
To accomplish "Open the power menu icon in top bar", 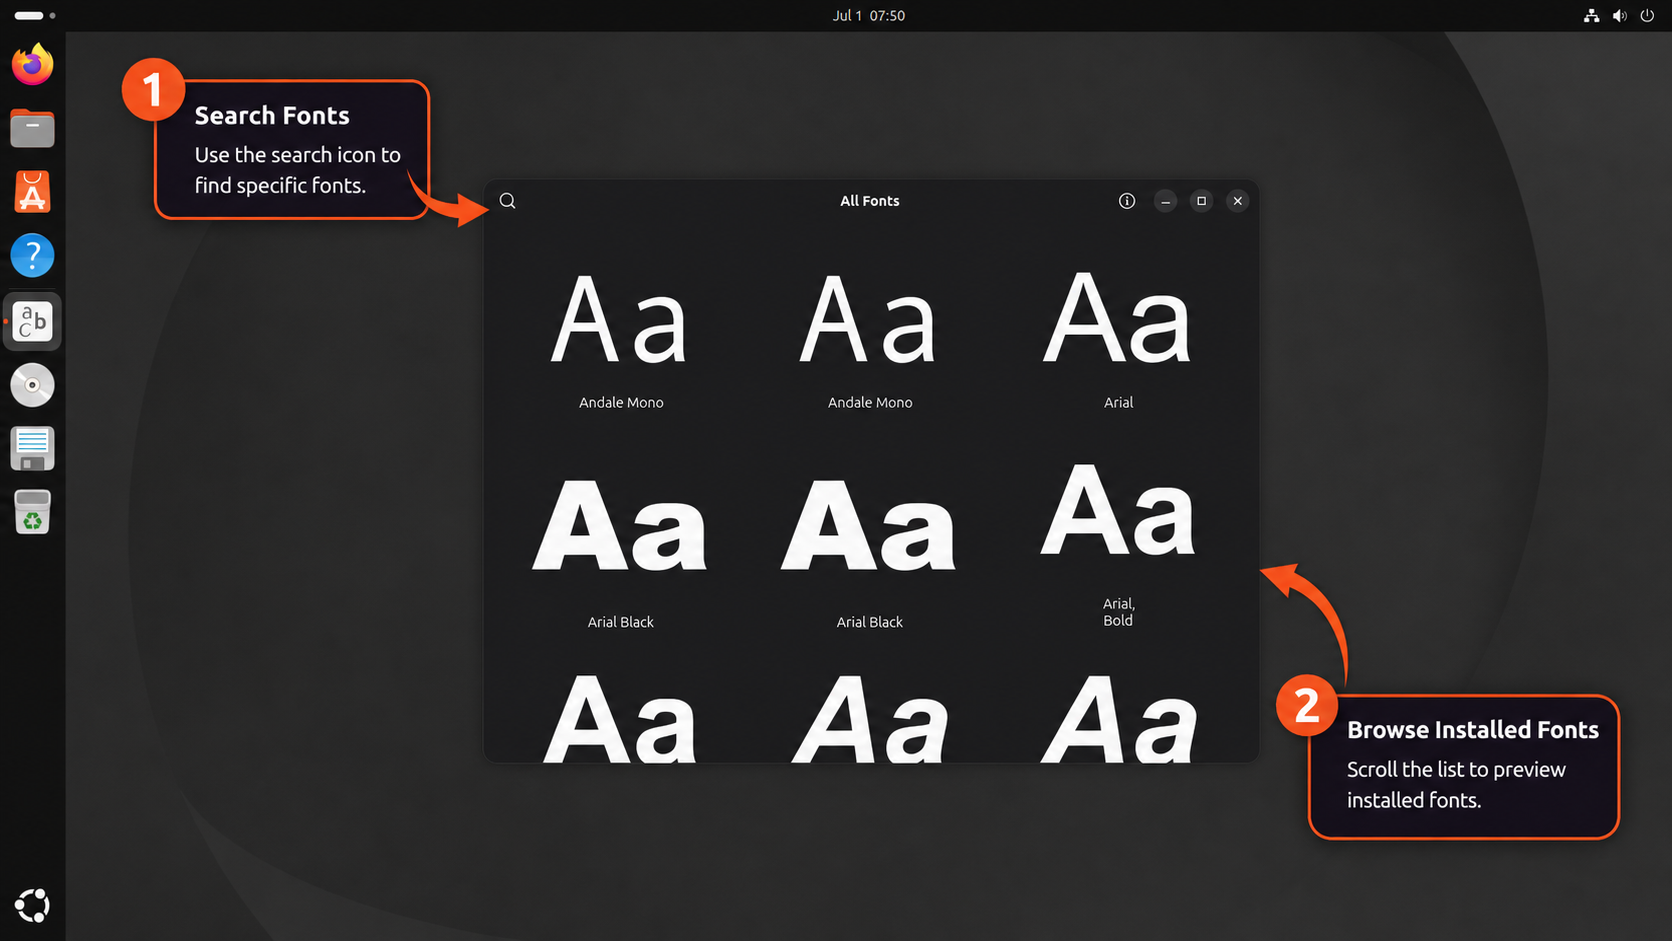I will tap(1648, 16).
